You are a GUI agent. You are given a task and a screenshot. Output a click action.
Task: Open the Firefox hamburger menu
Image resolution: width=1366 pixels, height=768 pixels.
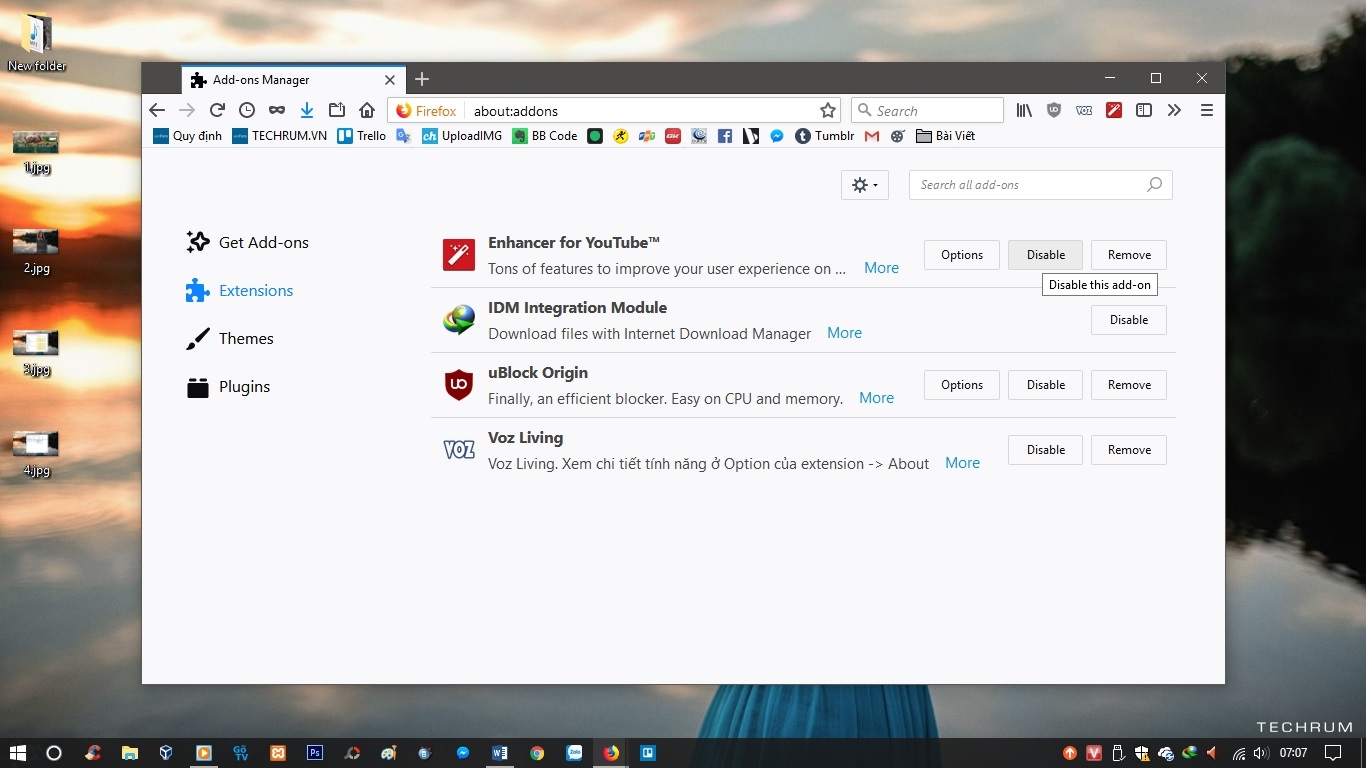pos(1207,111)
